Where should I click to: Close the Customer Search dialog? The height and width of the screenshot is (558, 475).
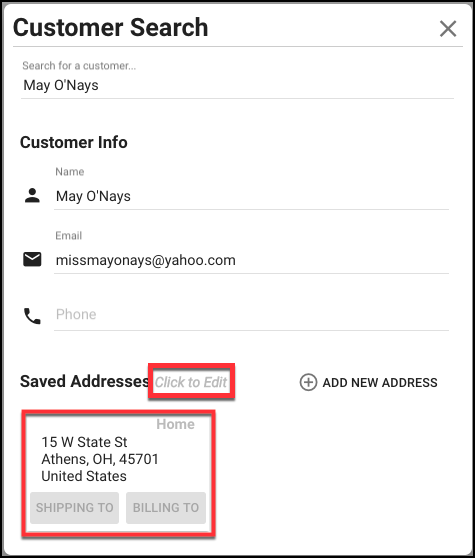448,28
